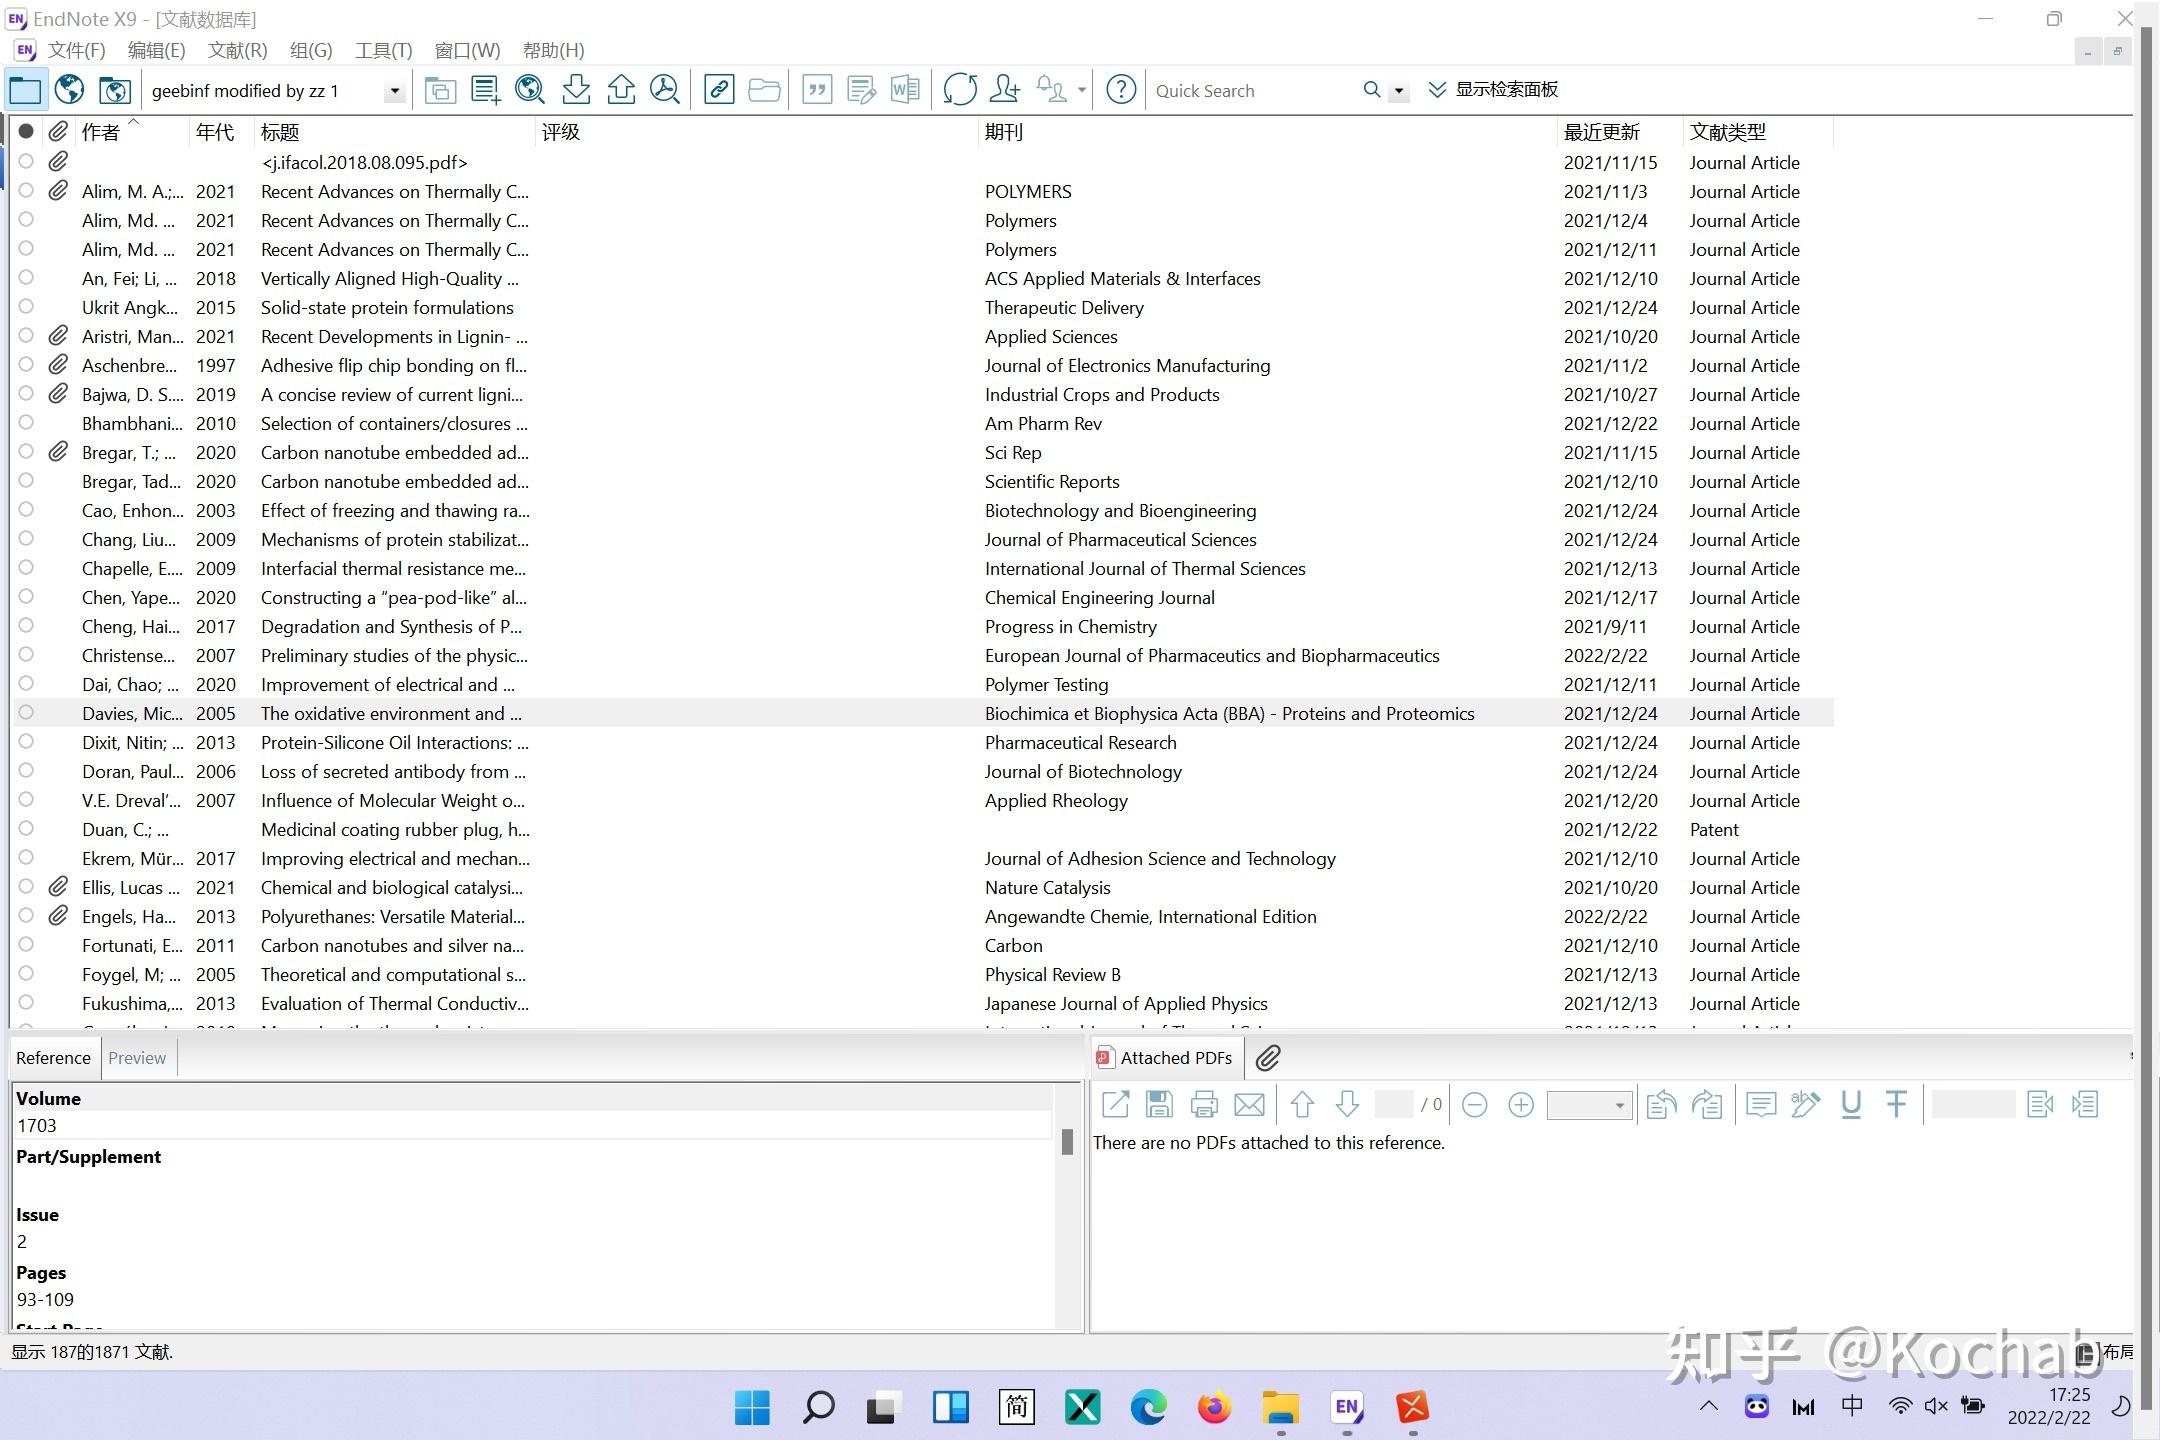Click Return to Word Processor icon
Viewport: 2160px width, 1440px height.
[905, 90]
